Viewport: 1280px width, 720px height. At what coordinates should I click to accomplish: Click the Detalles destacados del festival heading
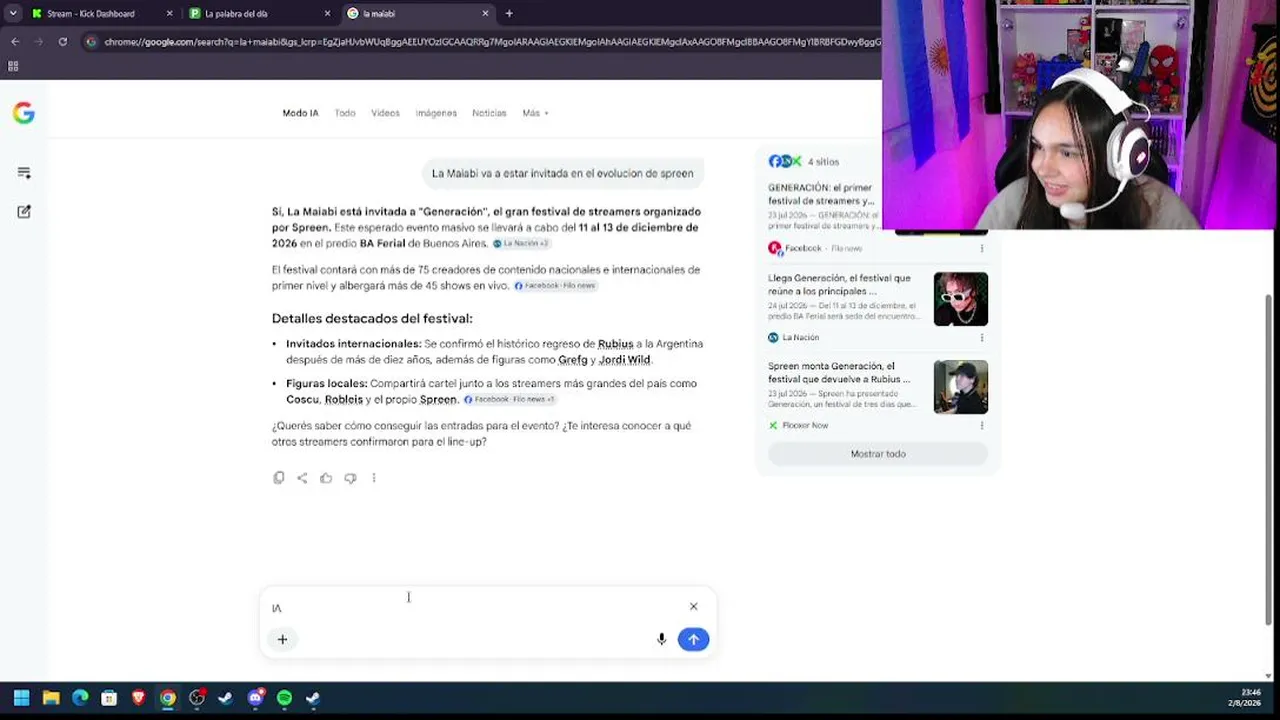[372, 319]
